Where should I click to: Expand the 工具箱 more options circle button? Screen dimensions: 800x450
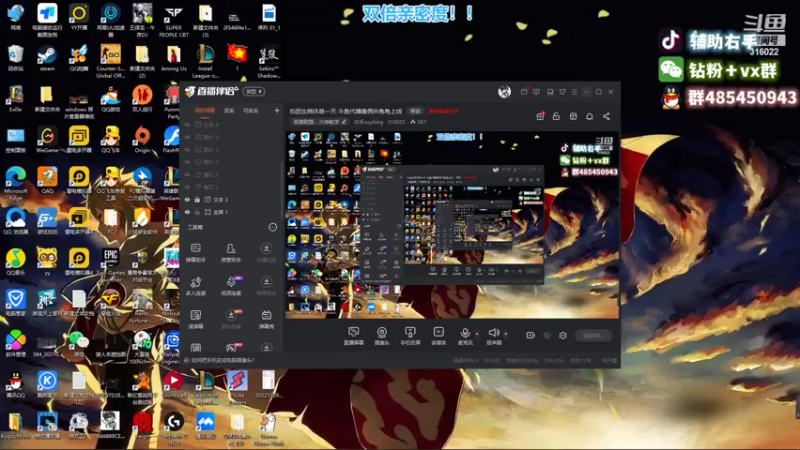tap(273, 227)
